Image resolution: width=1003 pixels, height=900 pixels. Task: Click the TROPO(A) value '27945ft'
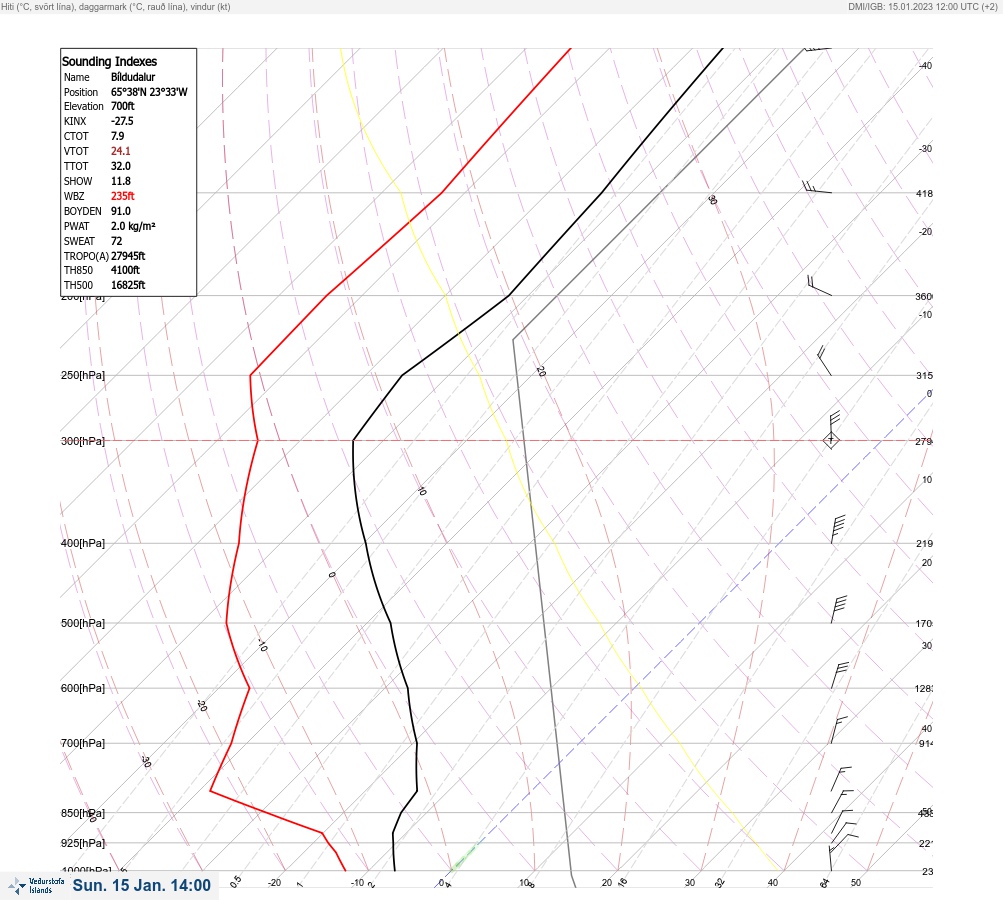pyautogui.click(x=128, y=256)
